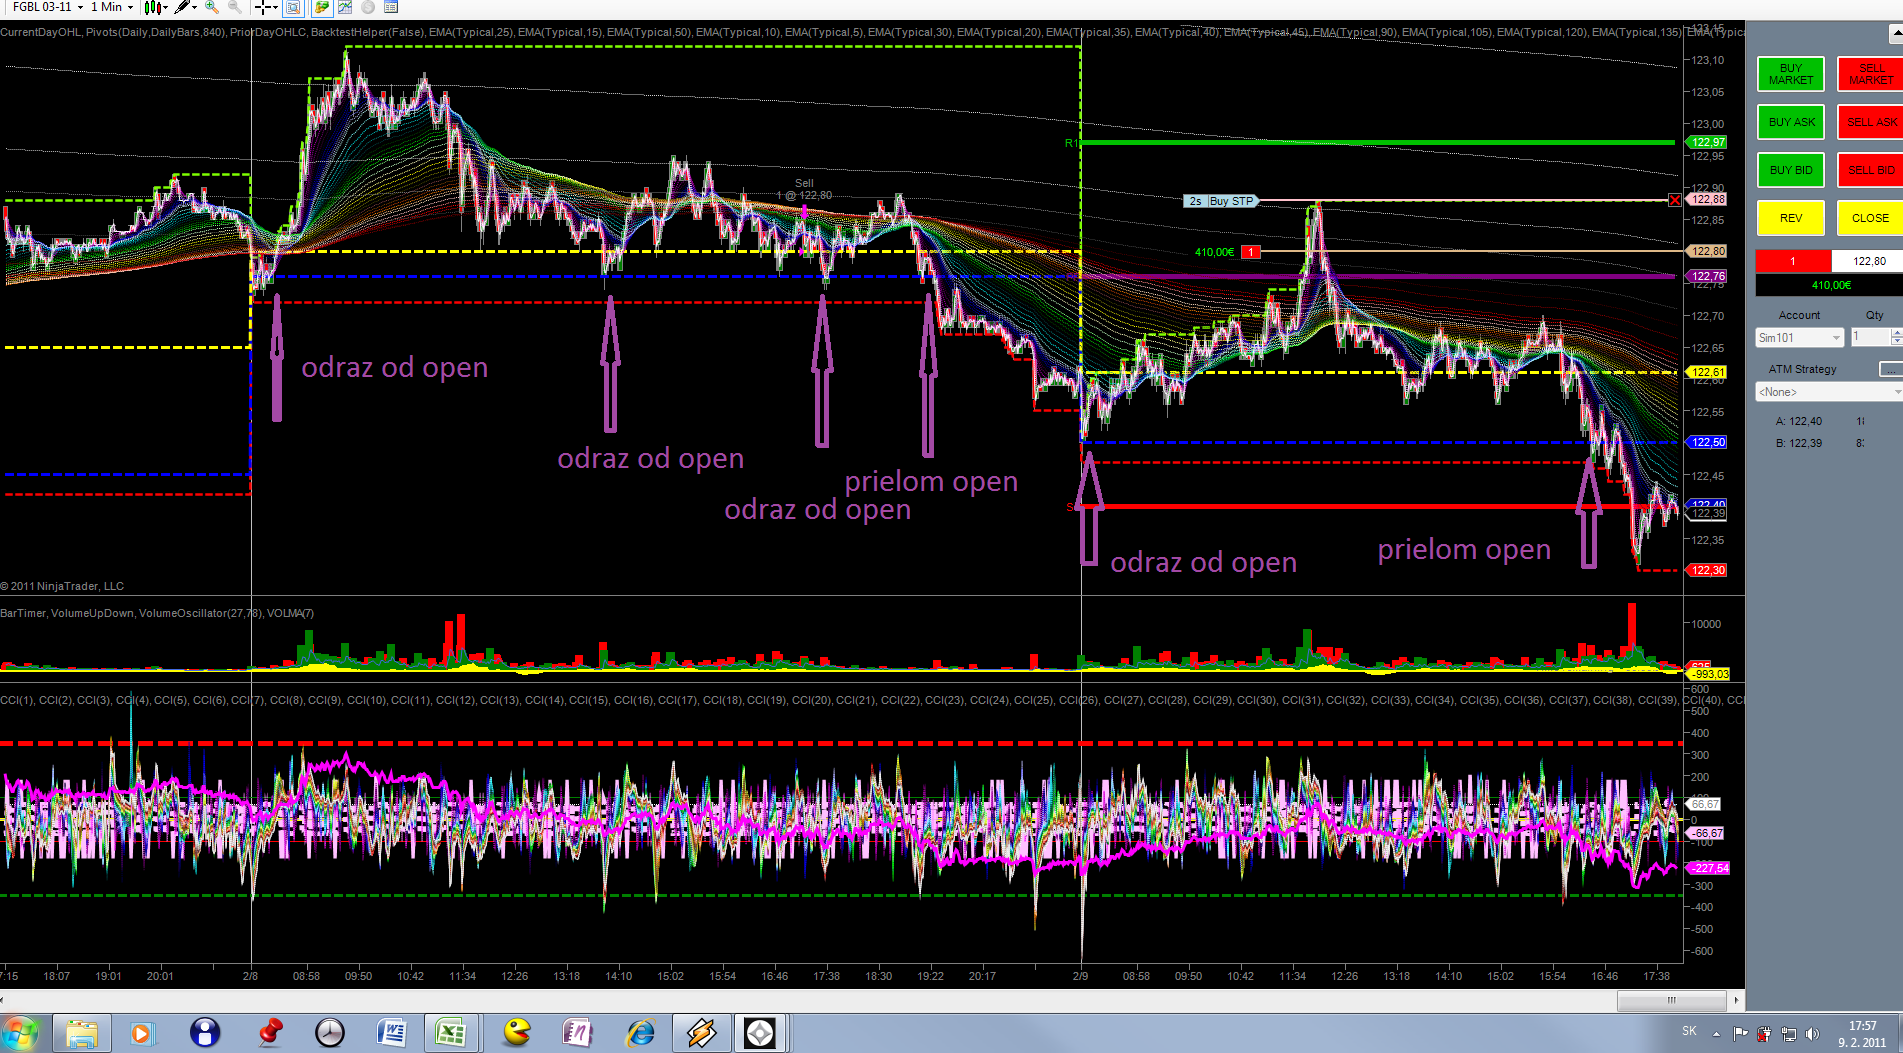Click the green 122,97 R1 price marker
The image size is (1903, 1053).
click(1707, 142)
